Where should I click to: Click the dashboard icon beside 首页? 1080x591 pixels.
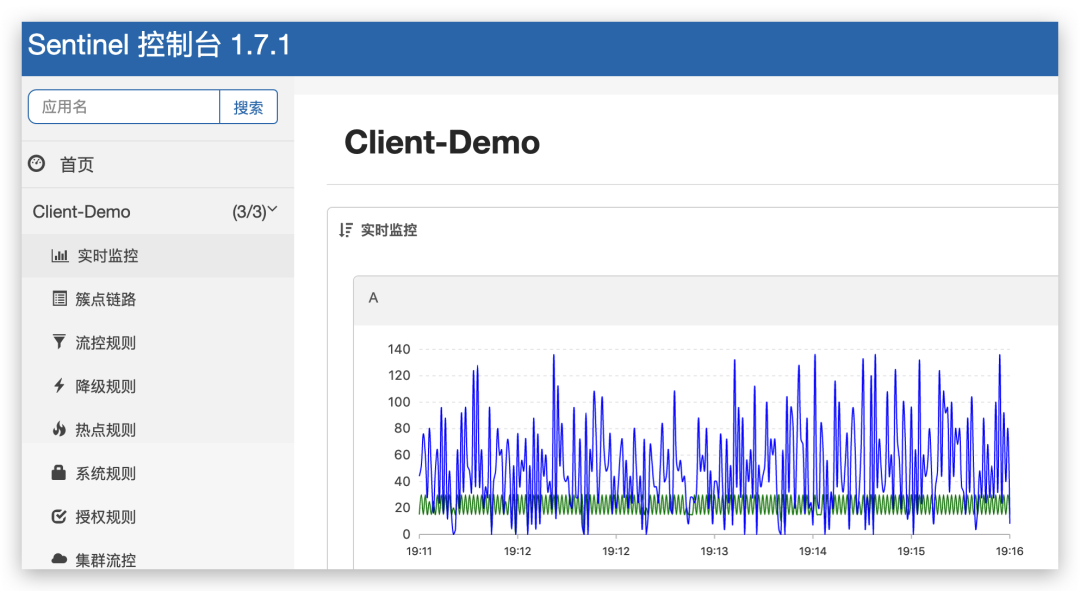click(x=37, y=164)
